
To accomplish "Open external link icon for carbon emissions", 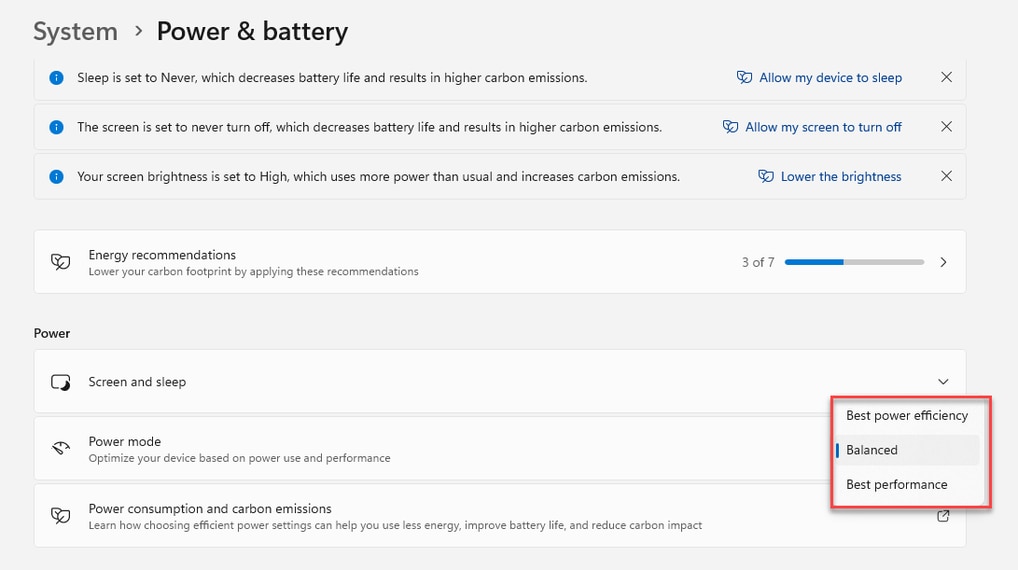I will point(943,516).
